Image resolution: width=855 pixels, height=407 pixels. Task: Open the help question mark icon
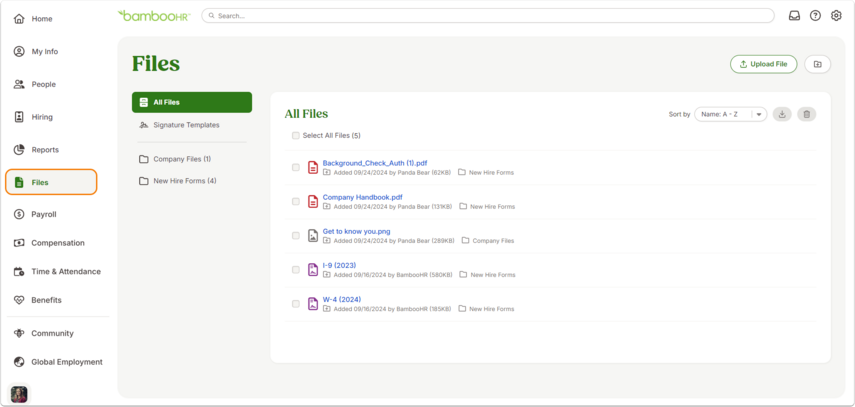[x=815, y=16]
